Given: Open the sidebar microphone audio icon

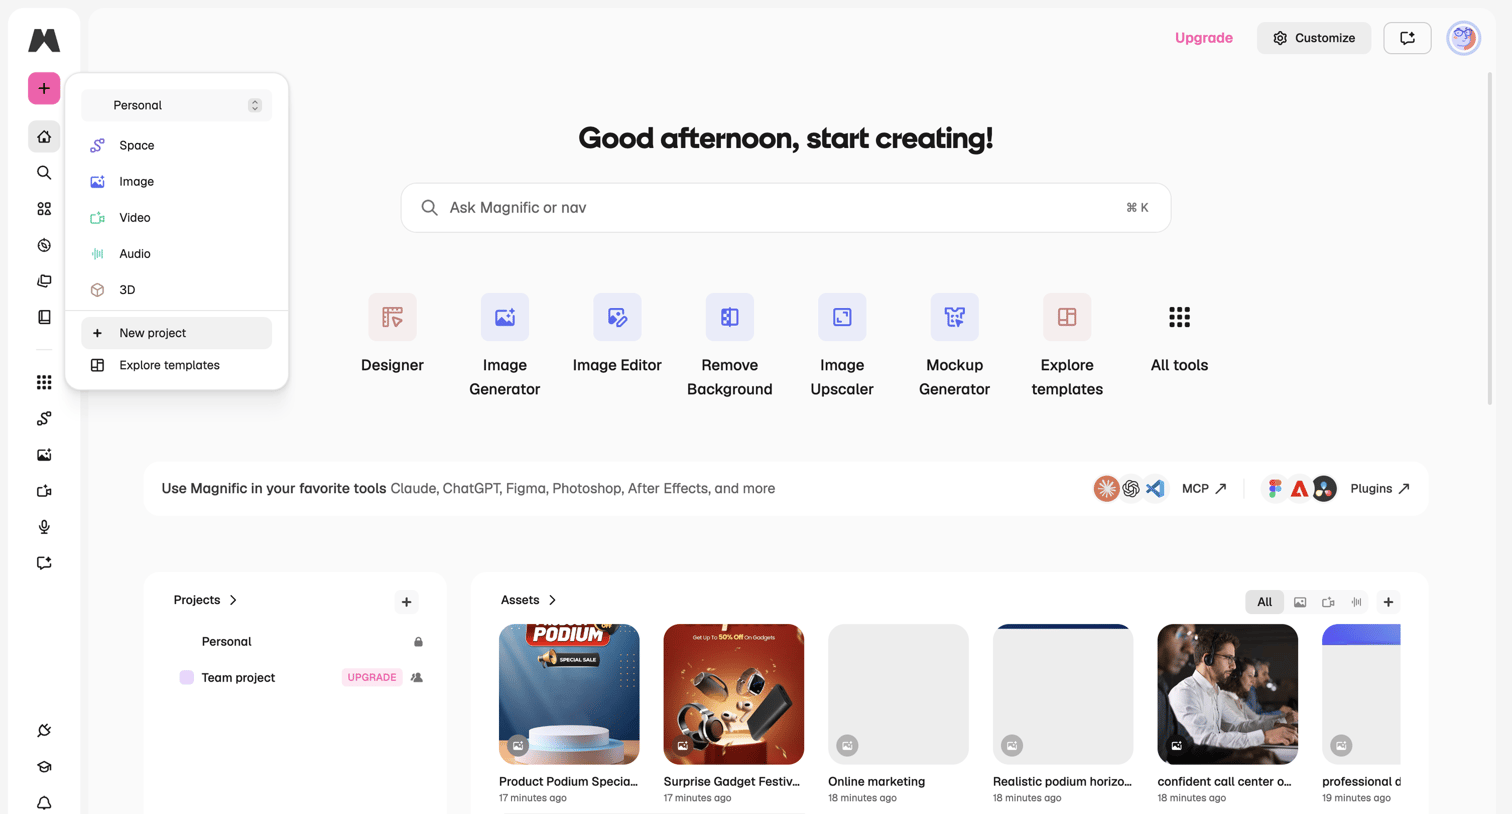Looking at the screenshot, I should 44,527.
